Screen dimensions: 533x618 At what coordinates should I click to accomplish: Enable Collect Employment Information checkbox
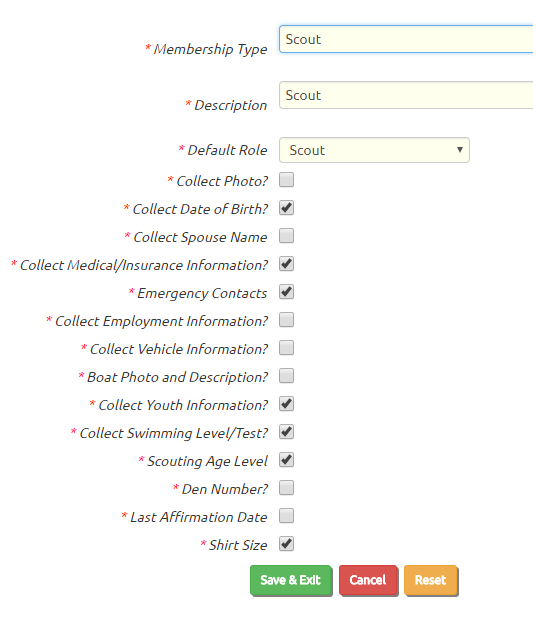click(x=286, y=320)
